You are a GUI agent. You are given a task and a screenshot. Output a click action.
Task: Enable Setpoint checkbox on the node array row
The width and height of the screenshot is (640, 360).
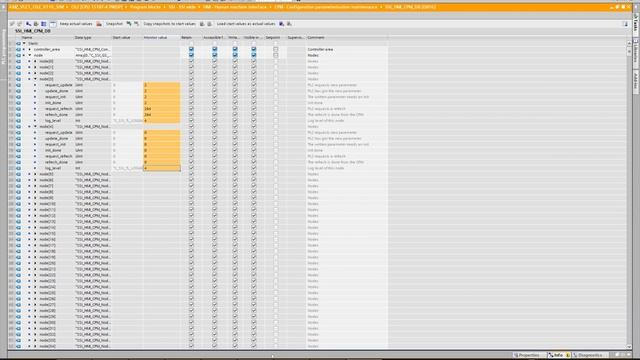click(276, 55)
